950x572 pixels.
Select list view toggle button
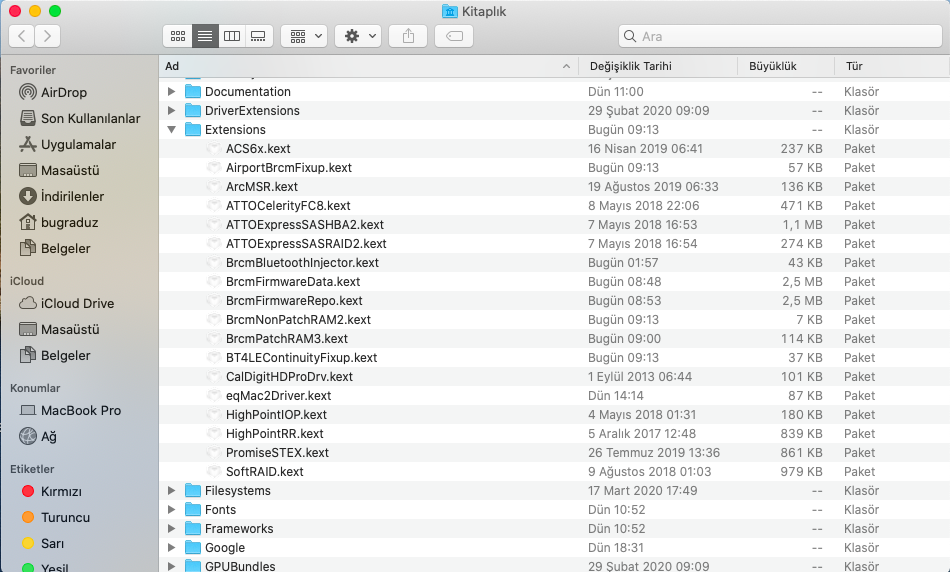tap(205, 36)
